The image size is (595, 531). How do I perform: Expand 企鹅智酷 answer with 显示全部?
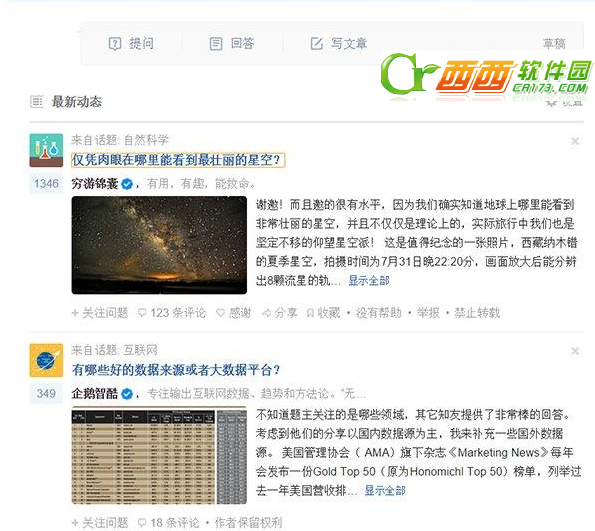point(385,490)
